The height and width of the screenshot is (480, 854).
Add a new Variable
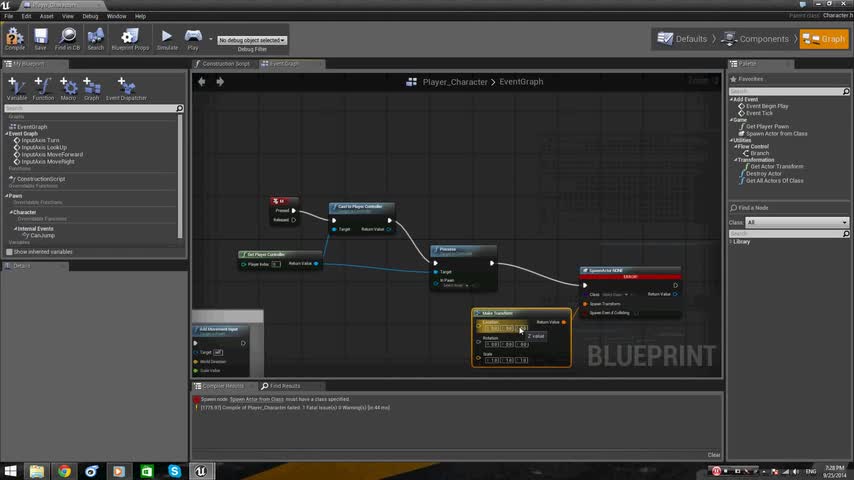pyautogui.click(x=16, y=89)
